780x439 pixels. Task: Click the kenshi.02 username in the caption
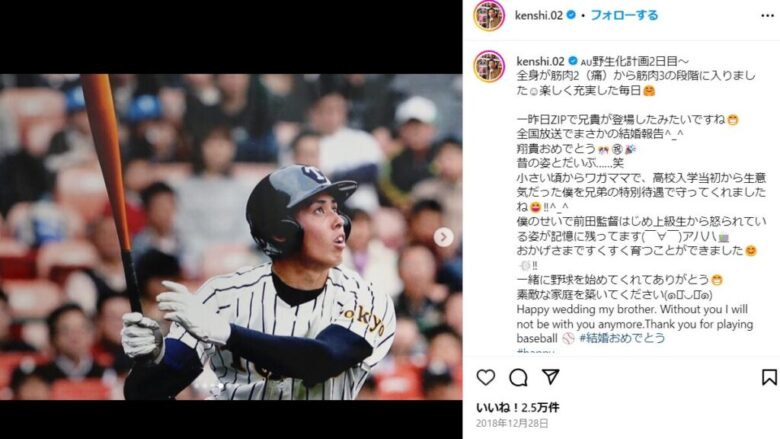pos(540,61)
